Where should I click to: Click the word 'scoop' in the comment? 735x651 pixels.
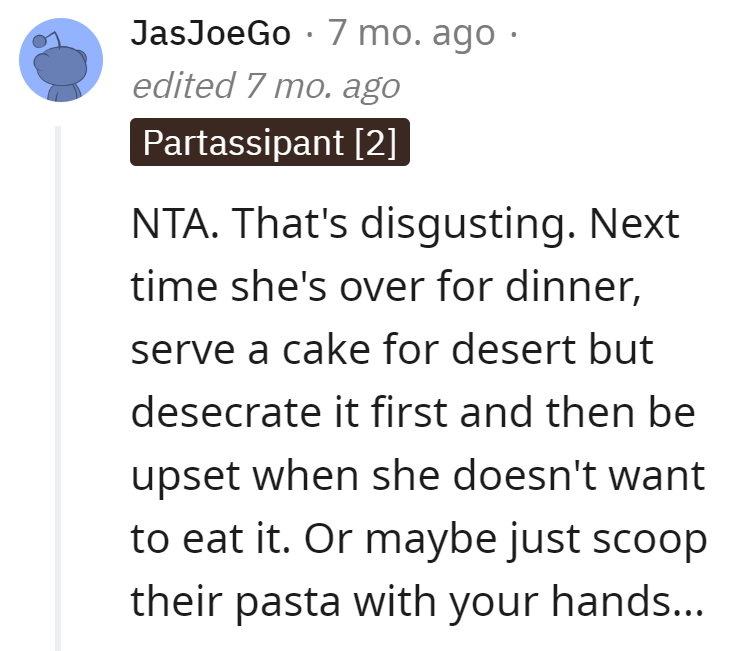[650, 540]
